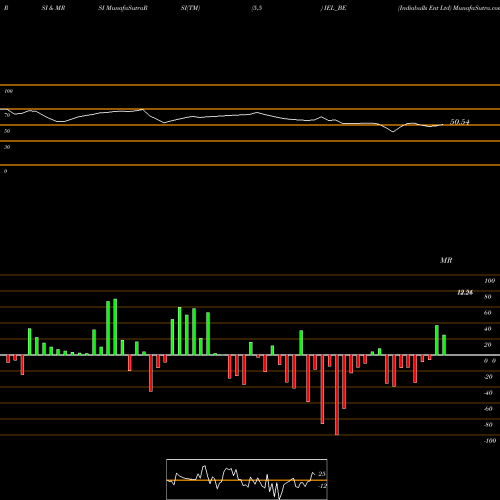Open the mini overview chart thumbnail

tap(247, 479)
